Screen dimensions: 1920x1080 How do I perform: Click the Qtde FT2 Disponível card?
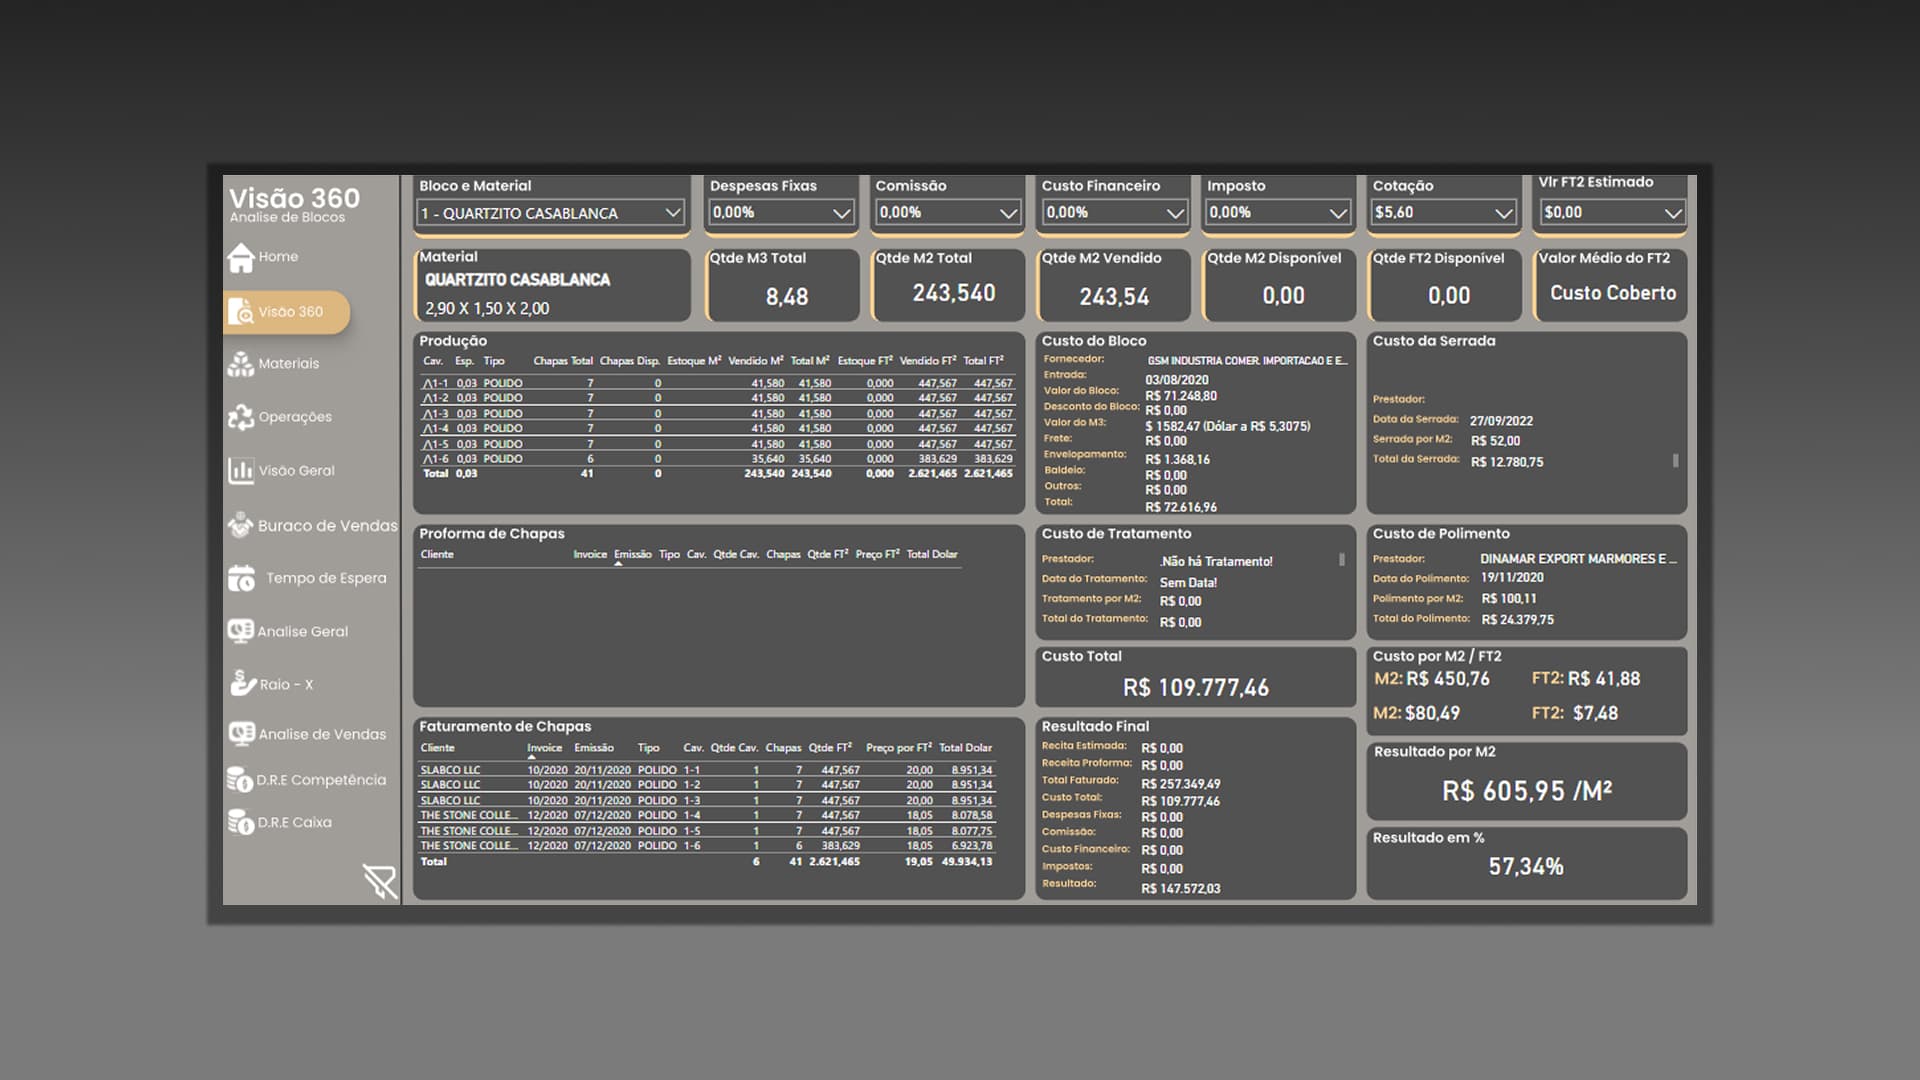pos(1445,285)
